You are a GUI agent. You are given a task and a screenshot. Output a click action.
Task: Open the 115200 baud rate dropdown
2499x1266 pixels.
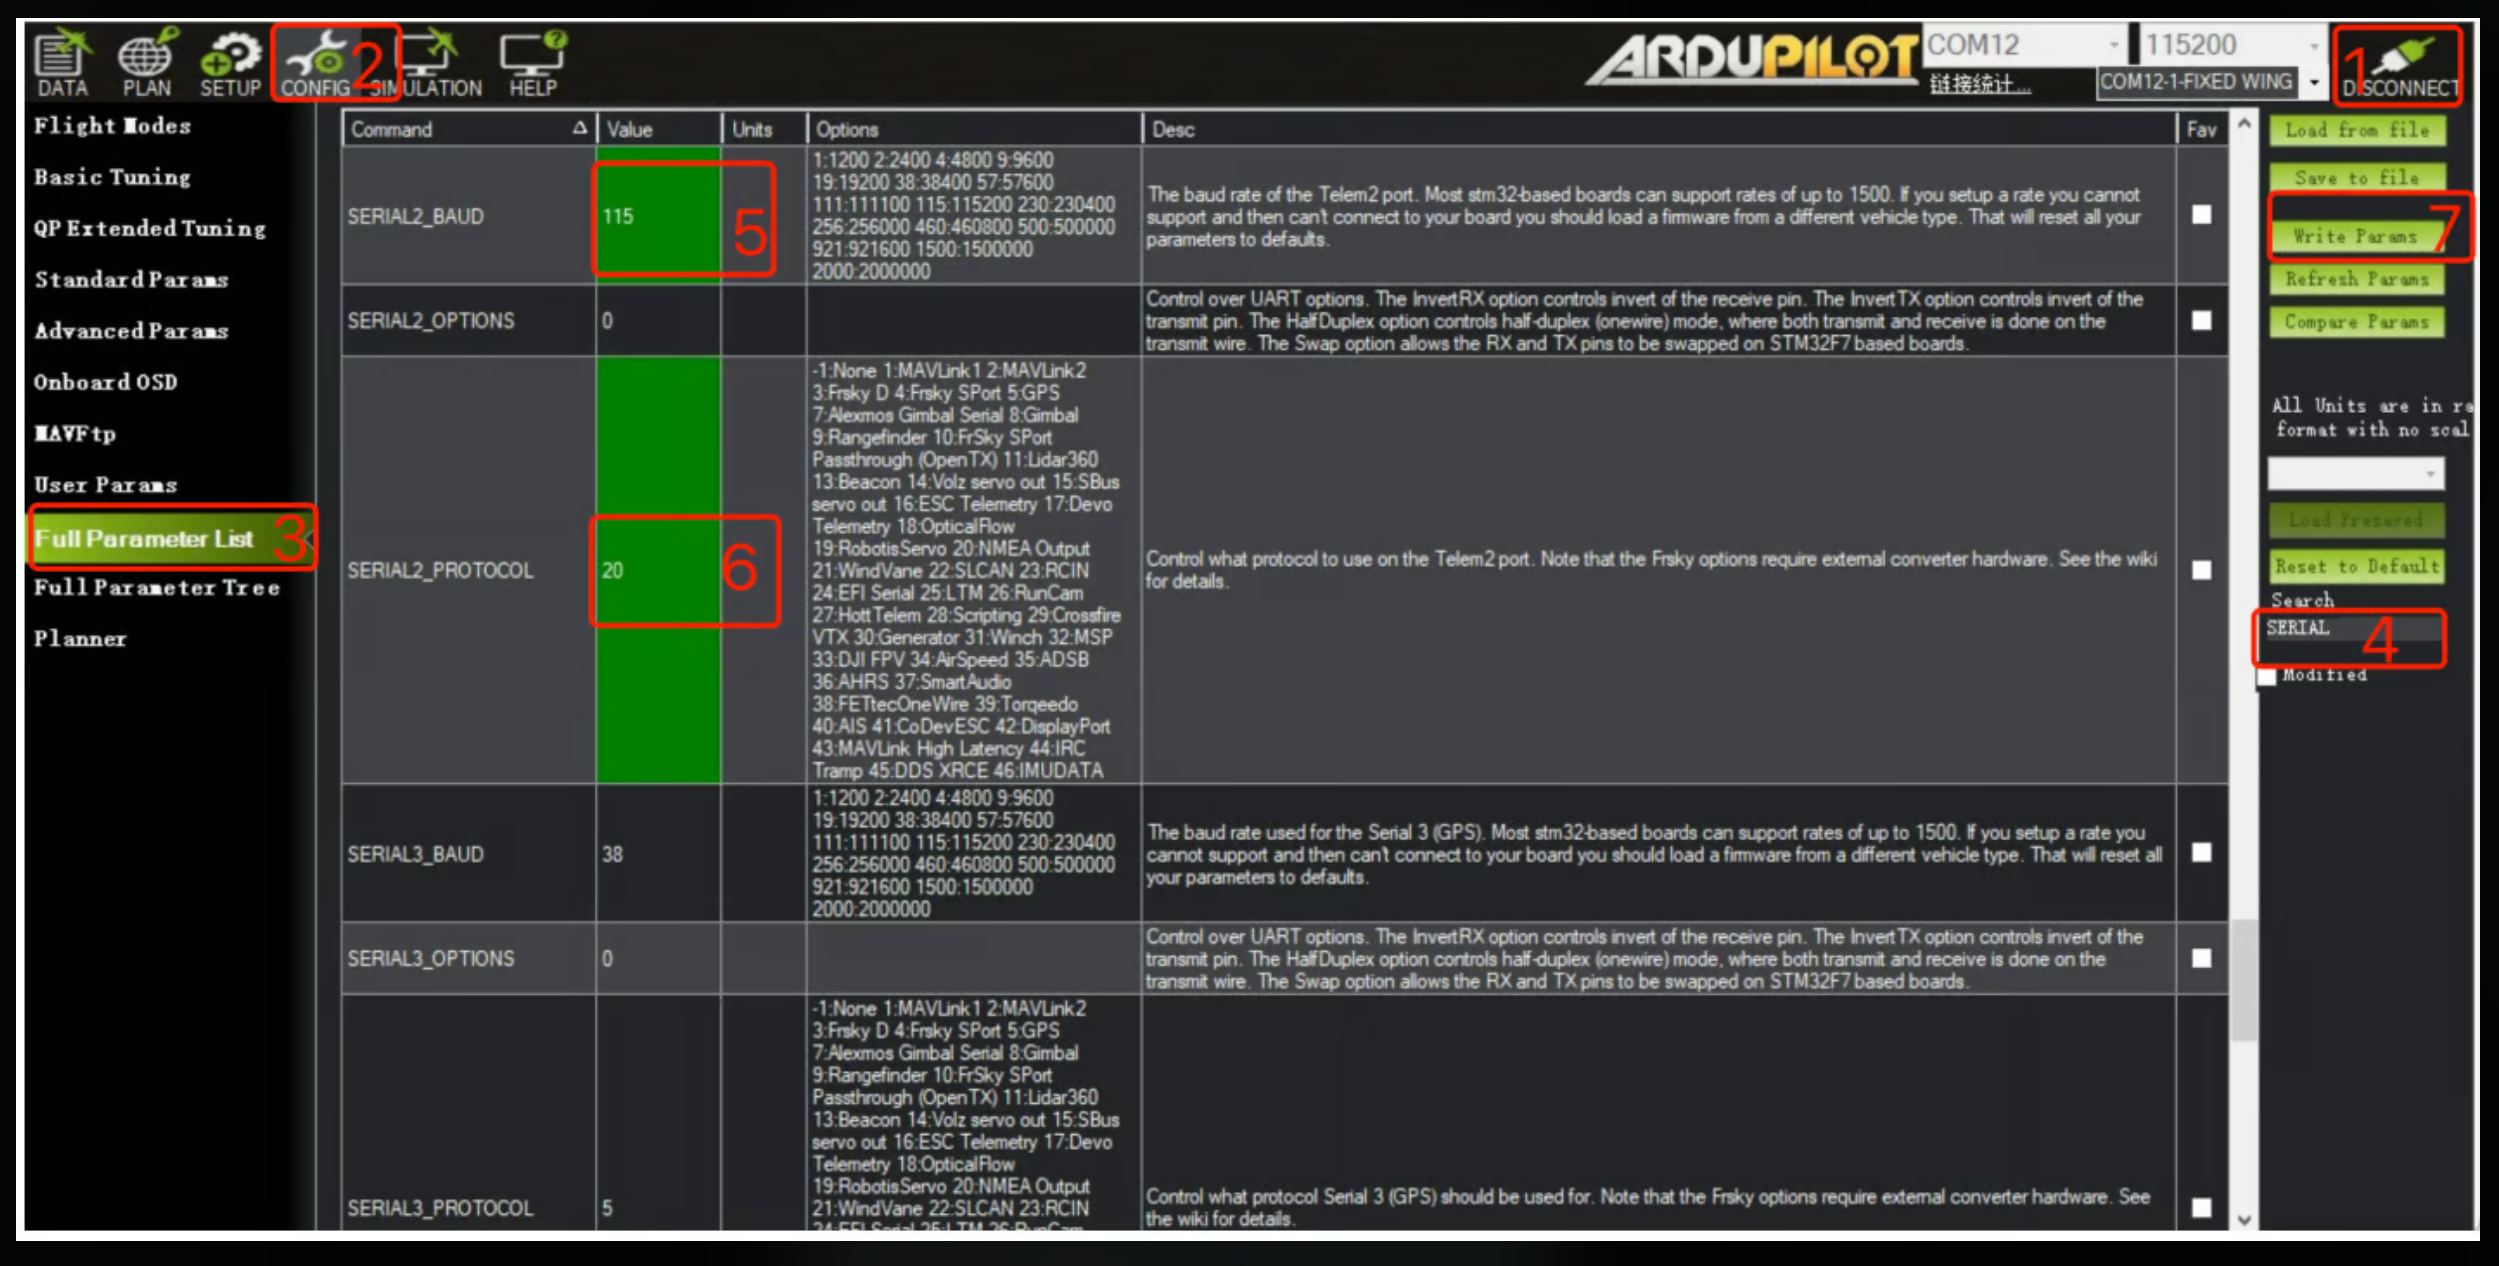coord(2313,45)
